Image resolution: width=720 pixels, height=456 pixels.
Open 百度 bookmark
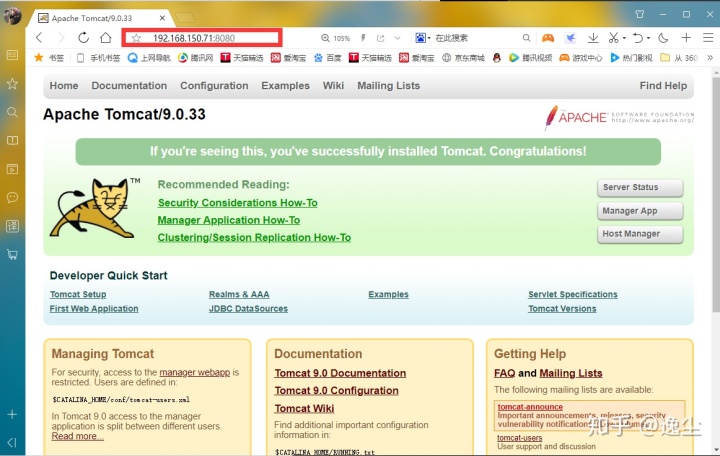click(327, 57)
